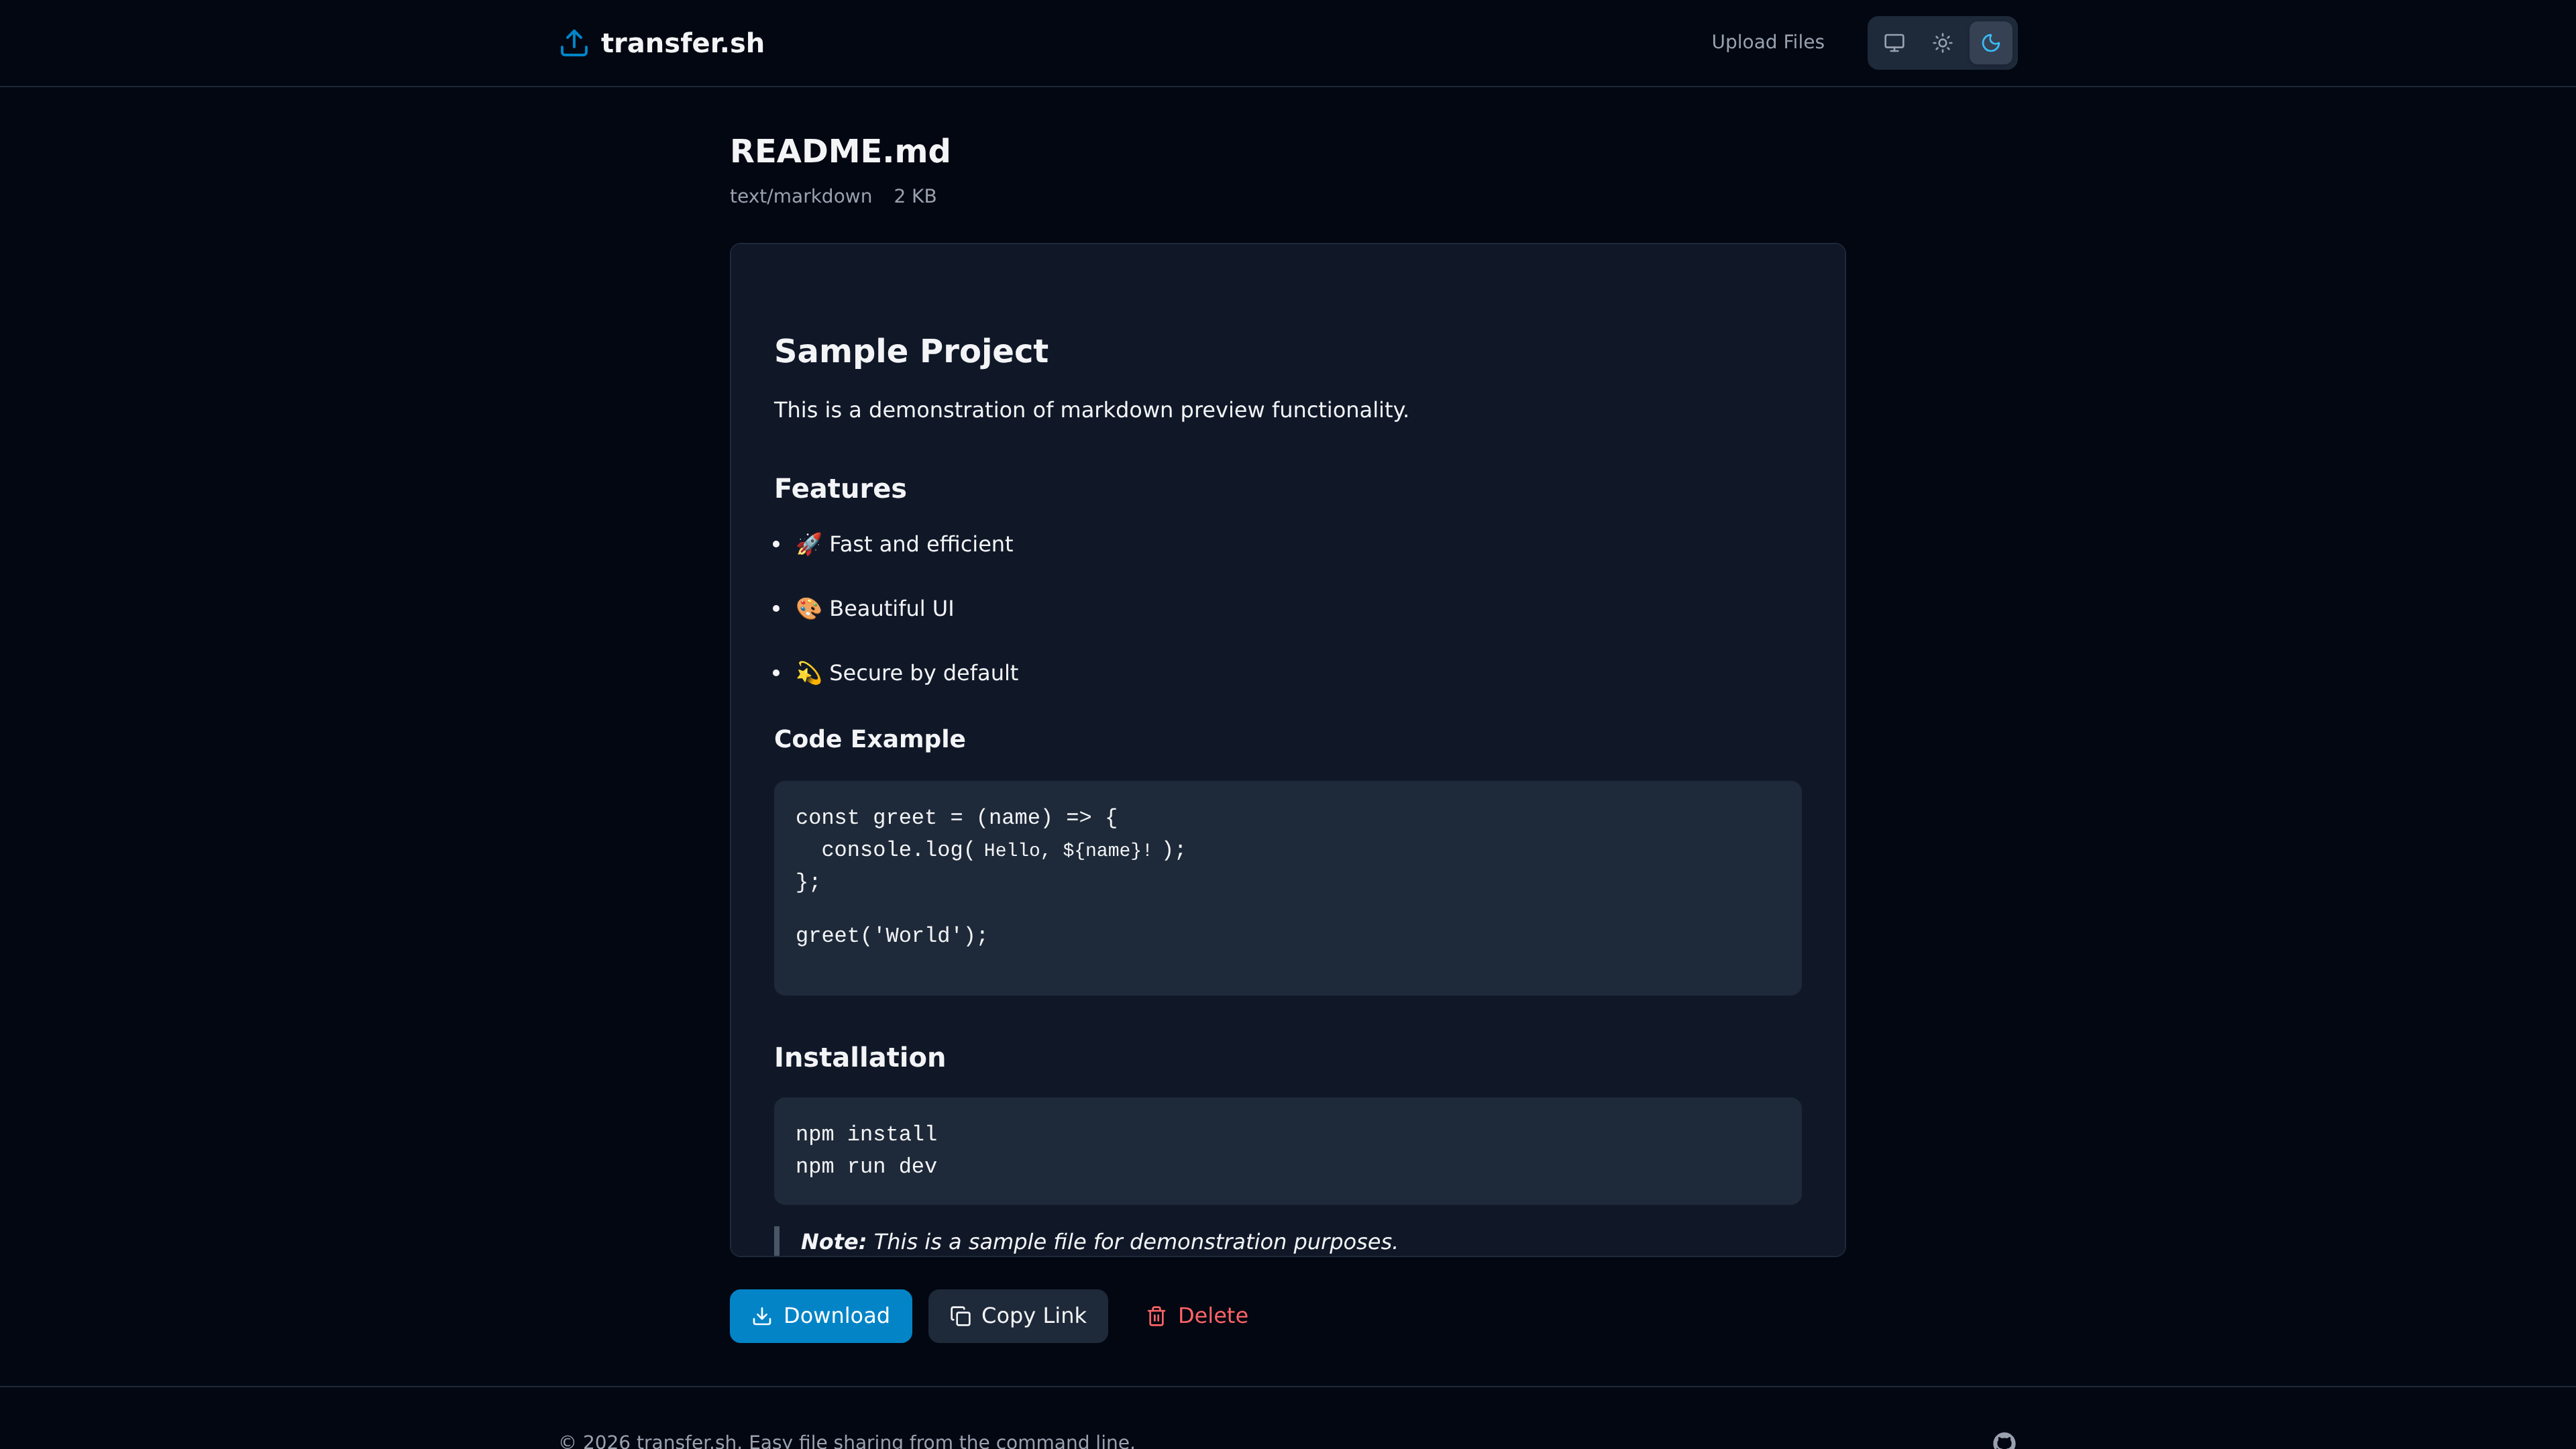2576x1449 pixels.
Task: Click the upload icon in the transfer.sh logo
Action: click(x=573, y=42)
